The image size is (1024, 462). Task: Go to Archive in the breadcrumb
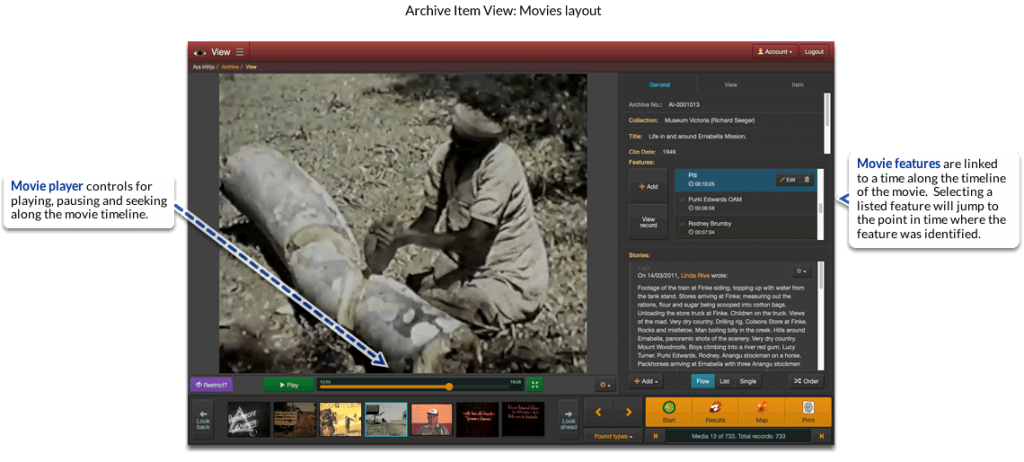click(x=230, y=67)
